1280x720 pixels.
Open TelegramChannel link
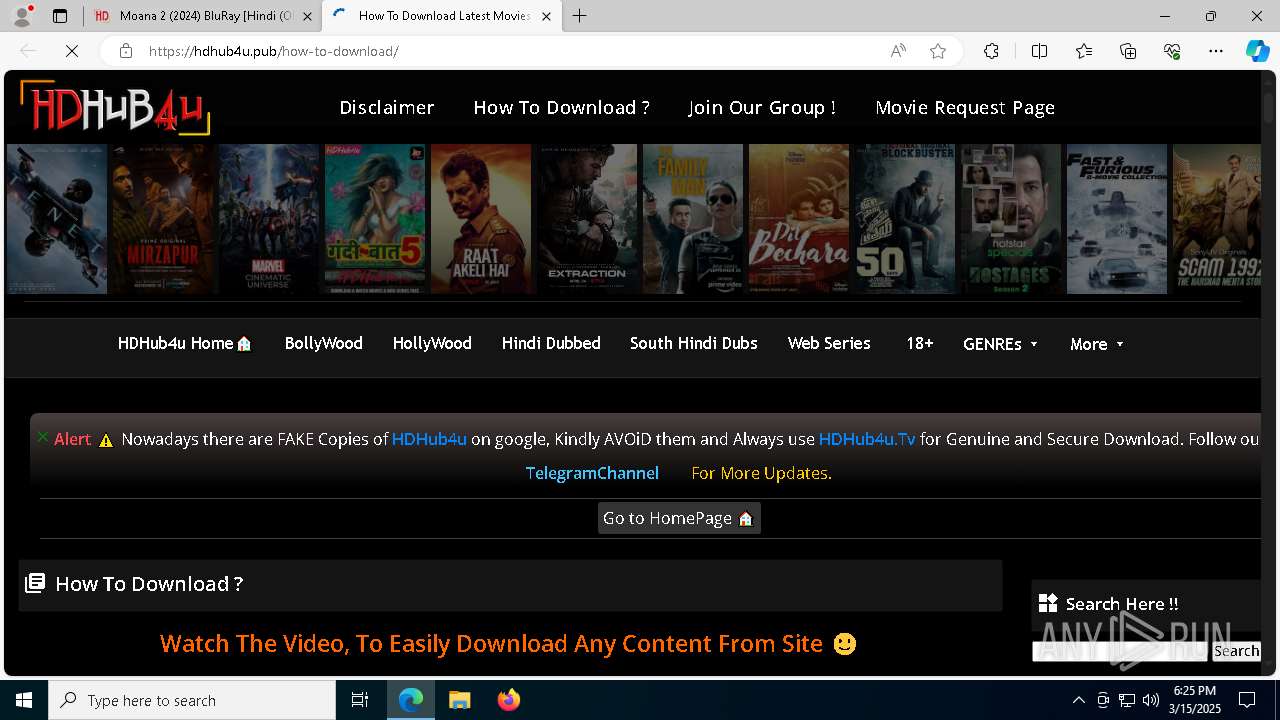pos(592,473)
